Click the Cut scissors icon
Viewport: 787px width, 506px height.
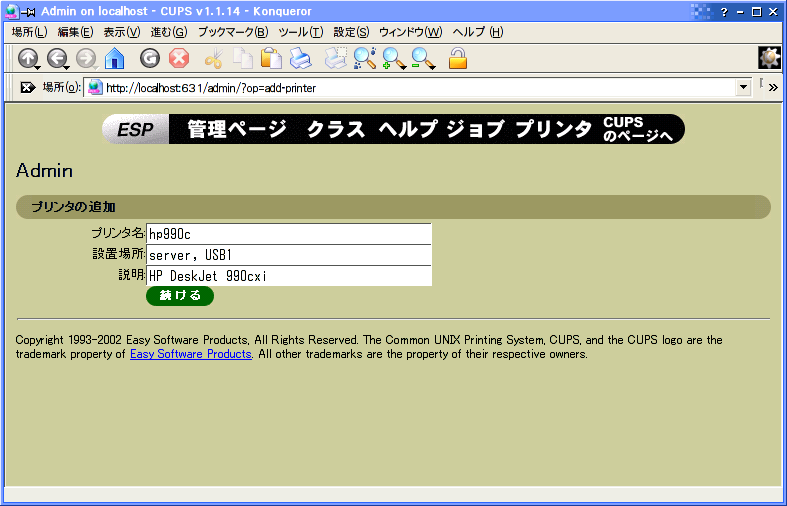click(212, 59)
